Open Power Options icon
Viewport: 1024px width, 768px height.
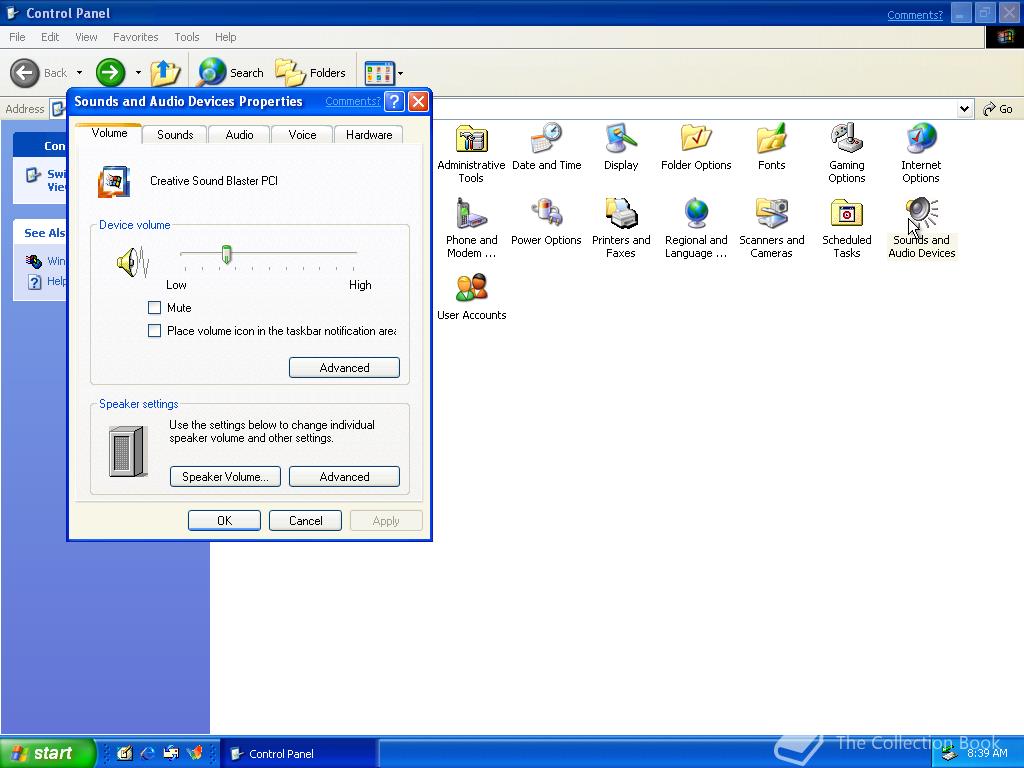546,222
